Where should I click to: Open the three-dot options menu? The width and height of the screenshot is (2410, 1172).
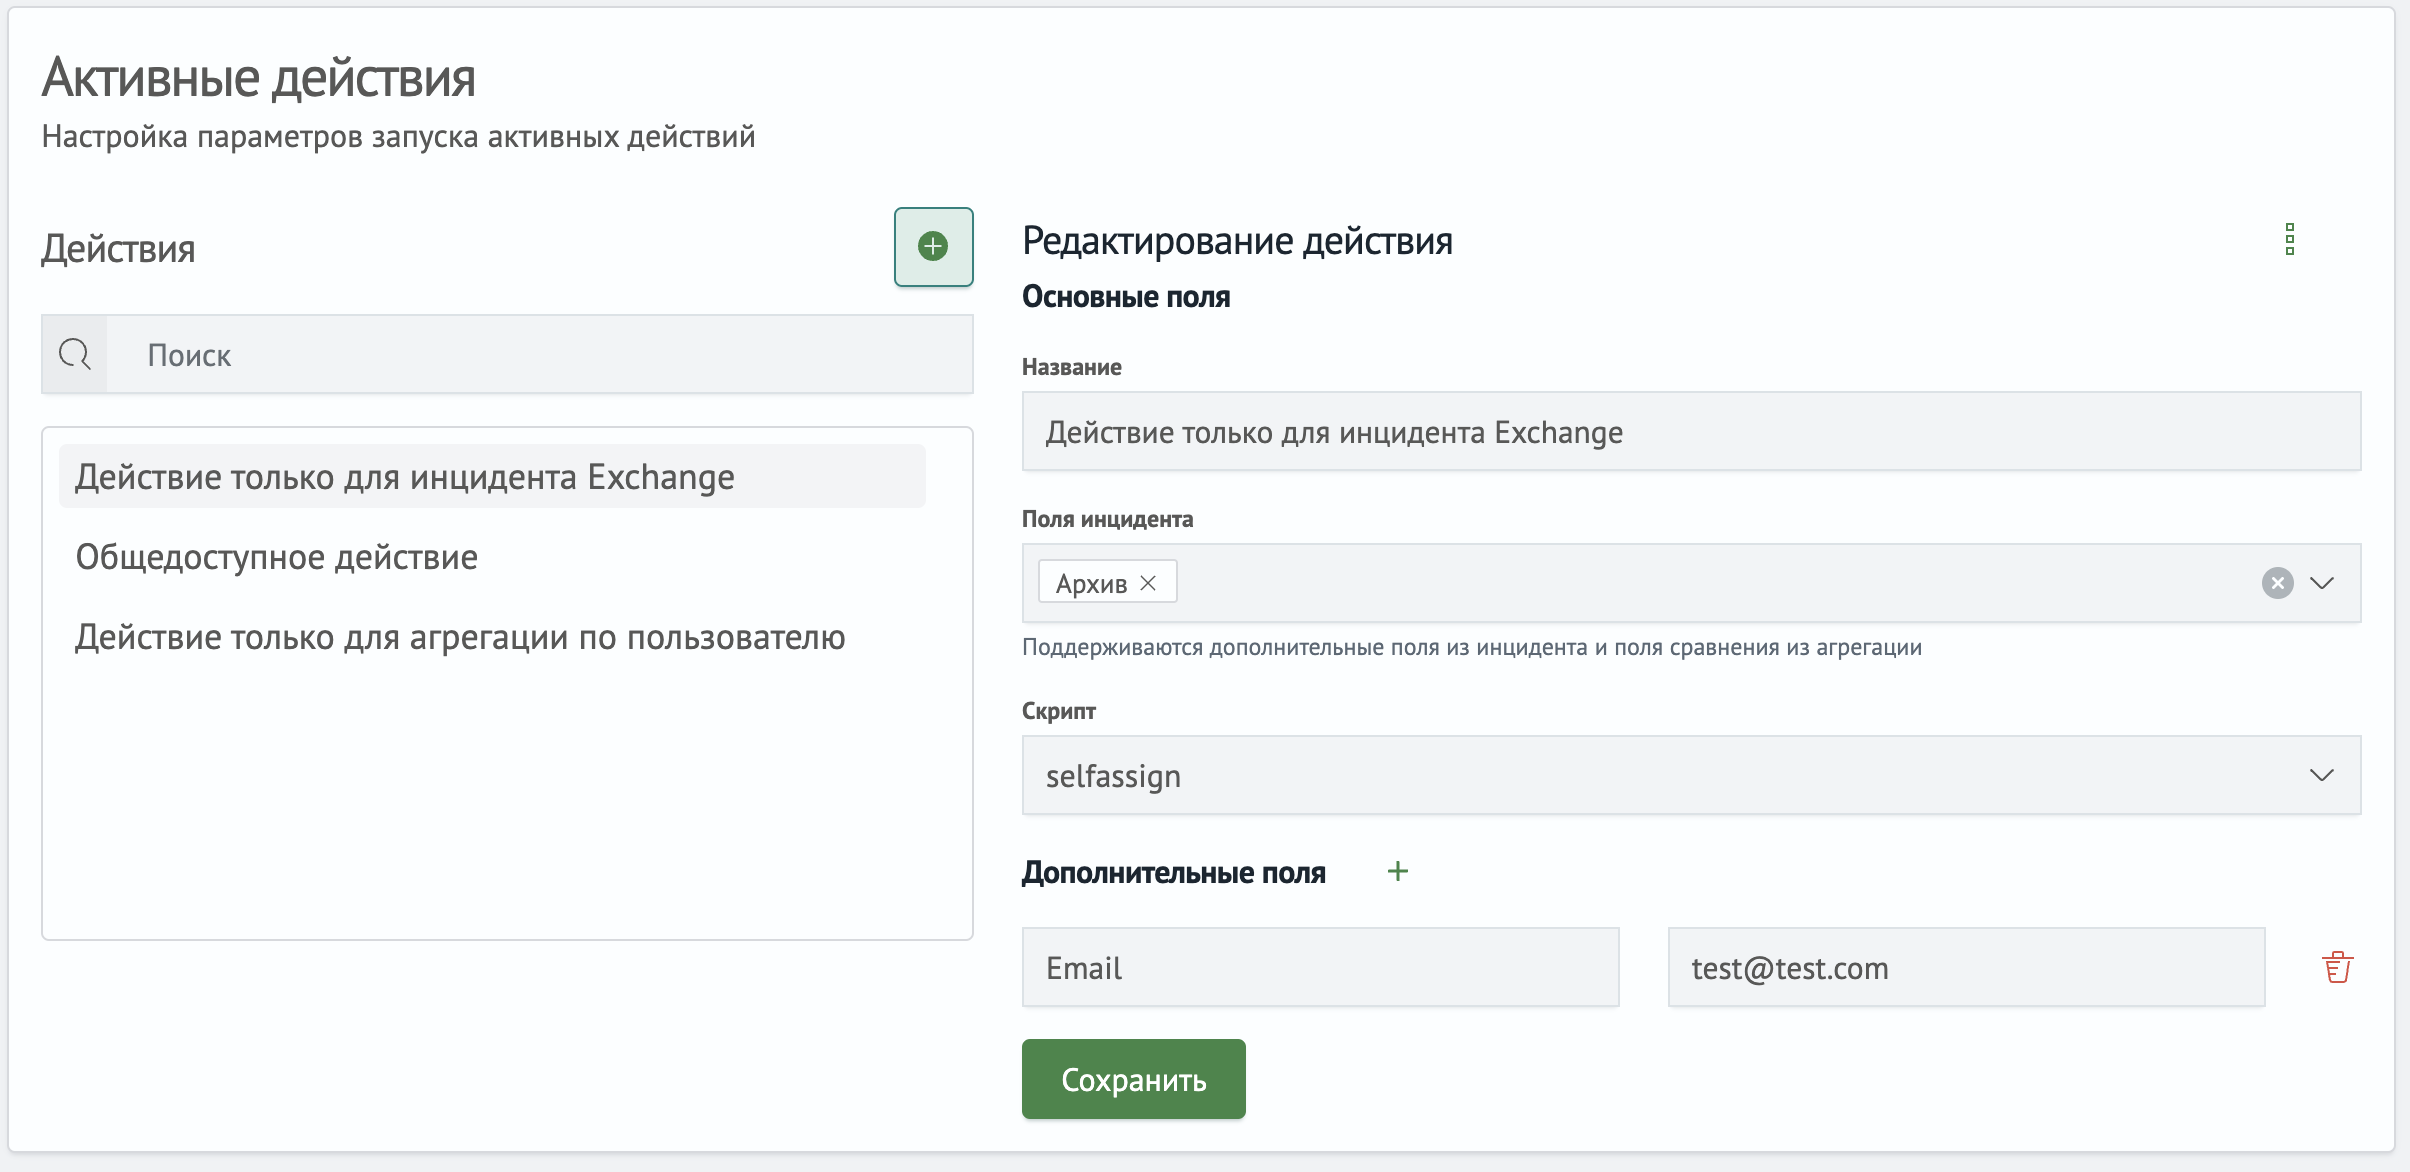pos(2289,240)
